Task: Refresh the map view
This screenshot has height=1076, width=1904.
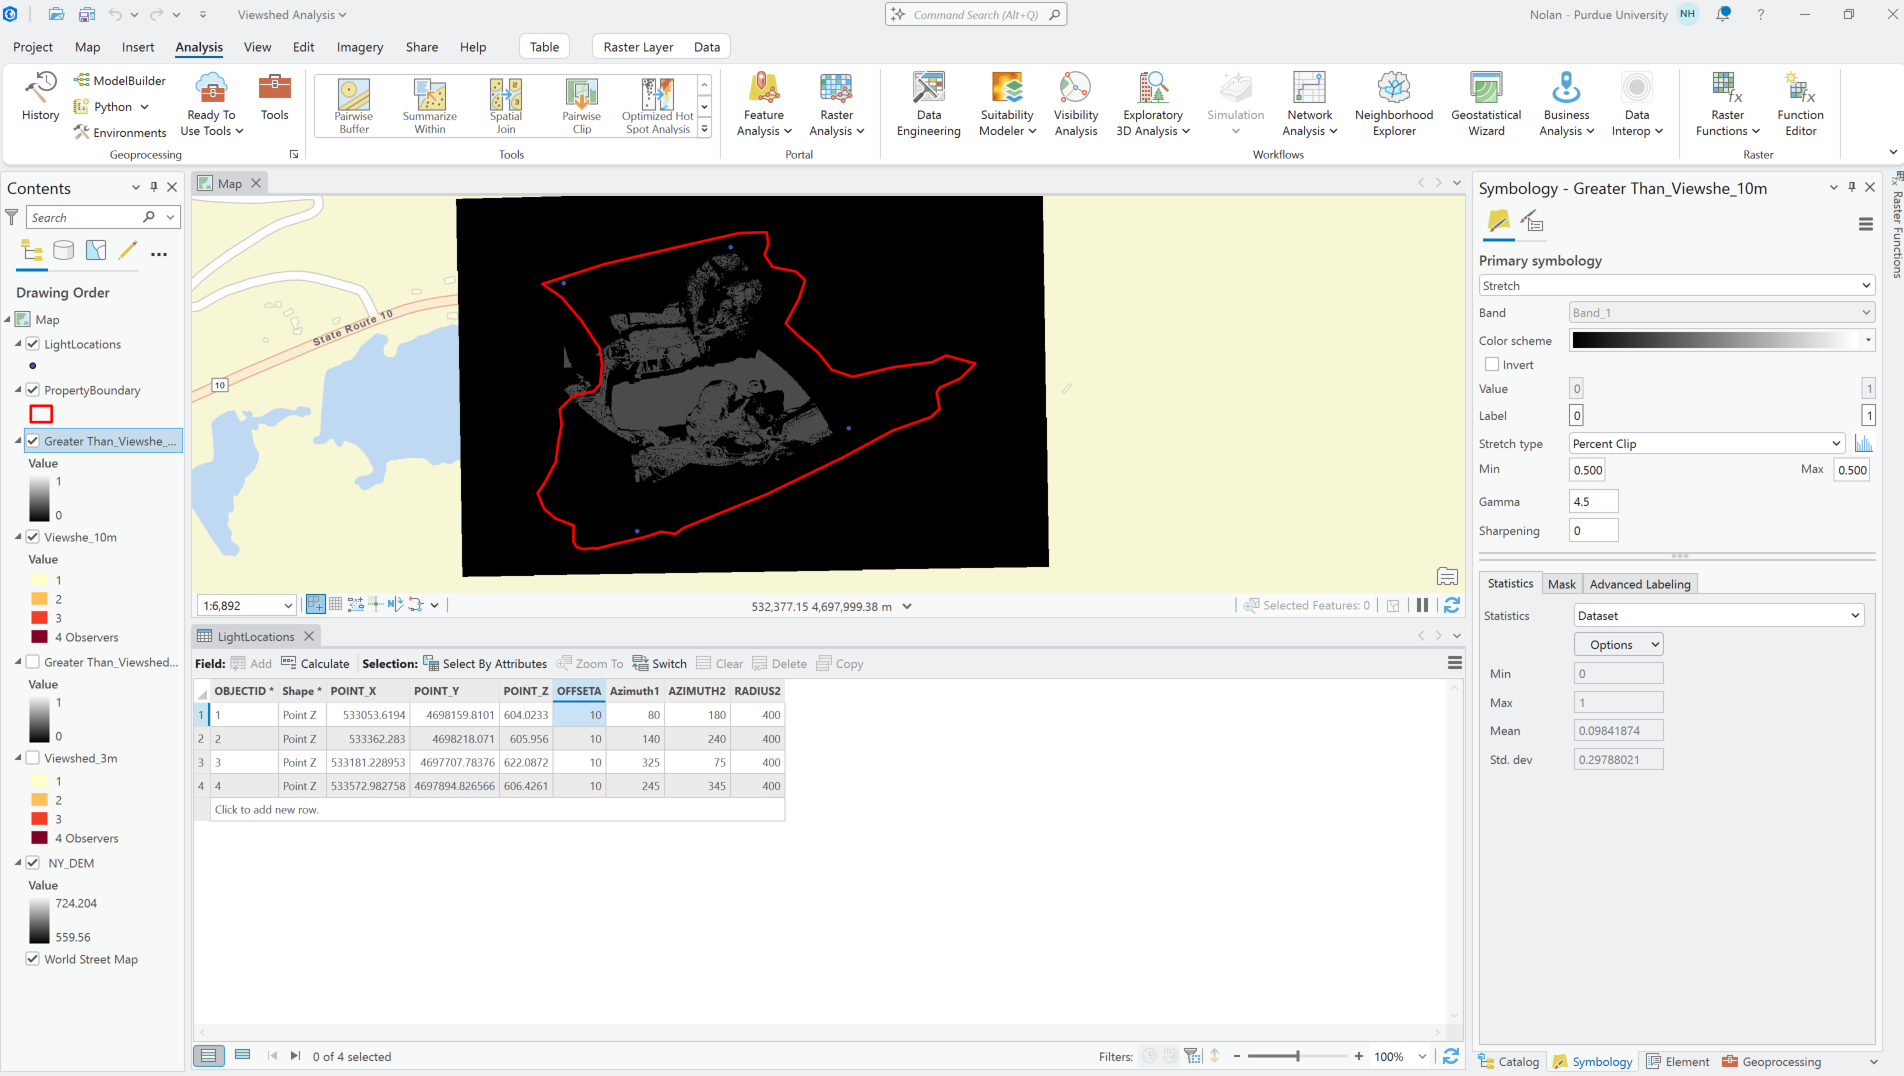Action: click(x=1452, y=605)
